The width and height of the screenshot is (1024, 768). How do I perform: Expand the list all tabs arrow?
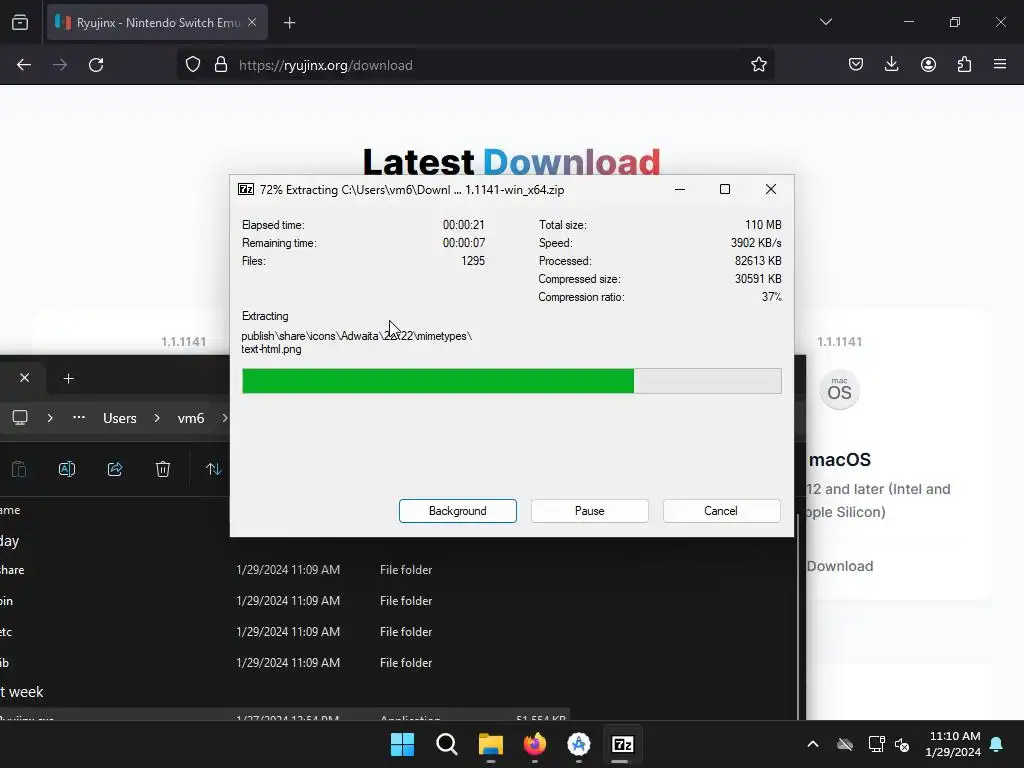825,22
